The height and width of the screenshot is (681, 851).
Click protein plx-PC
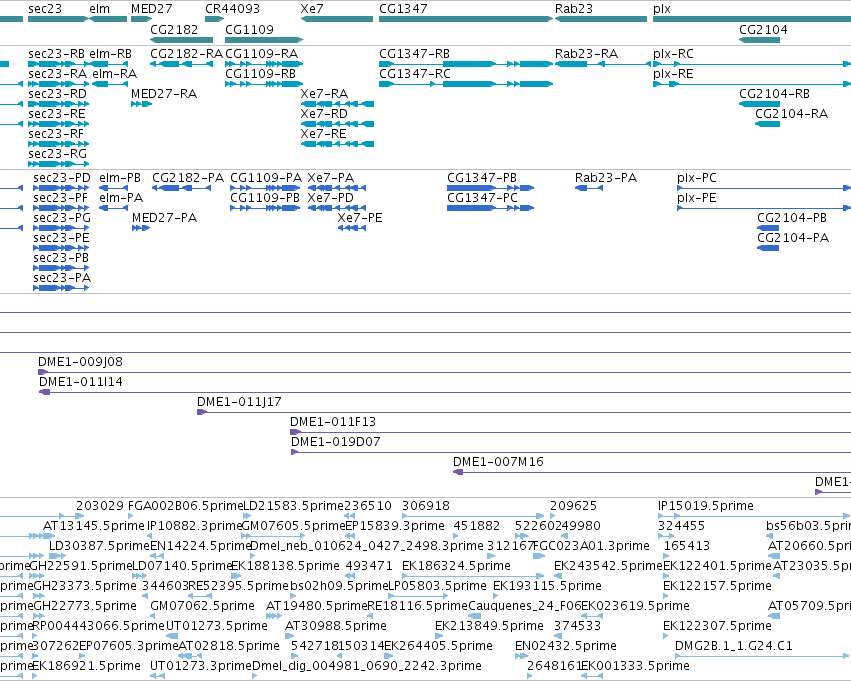click(697, 178)
